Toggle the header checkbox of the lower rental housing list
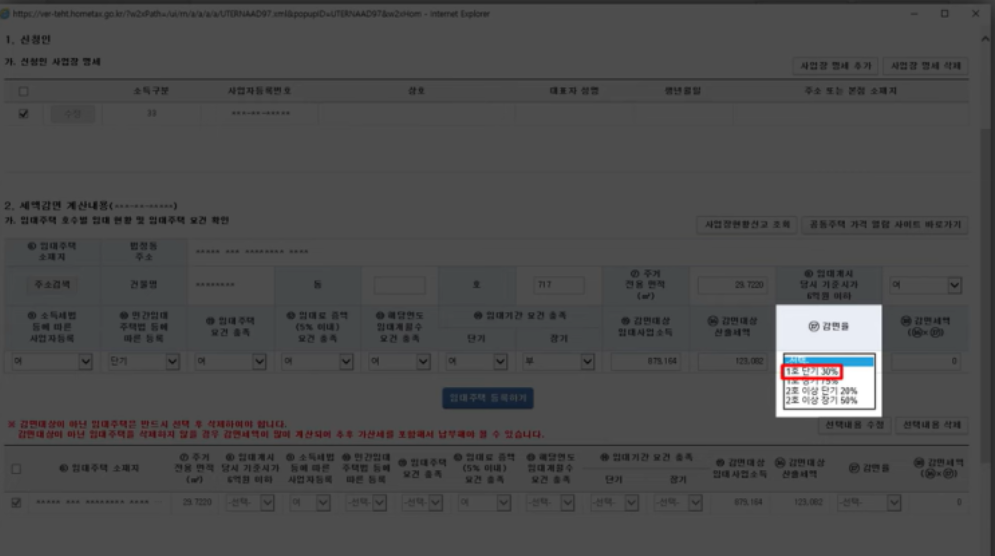Screen dimensions: 995x556 [16, 469]
